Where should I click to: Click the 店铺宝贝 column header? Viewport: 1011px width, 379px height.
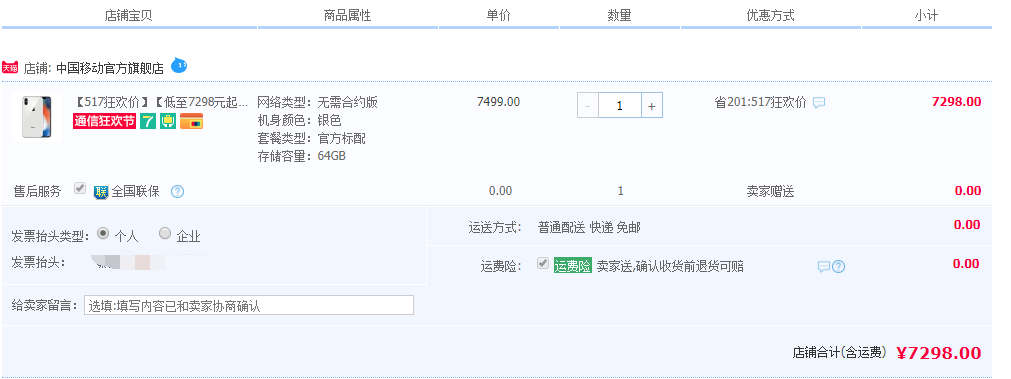[128, 15]
